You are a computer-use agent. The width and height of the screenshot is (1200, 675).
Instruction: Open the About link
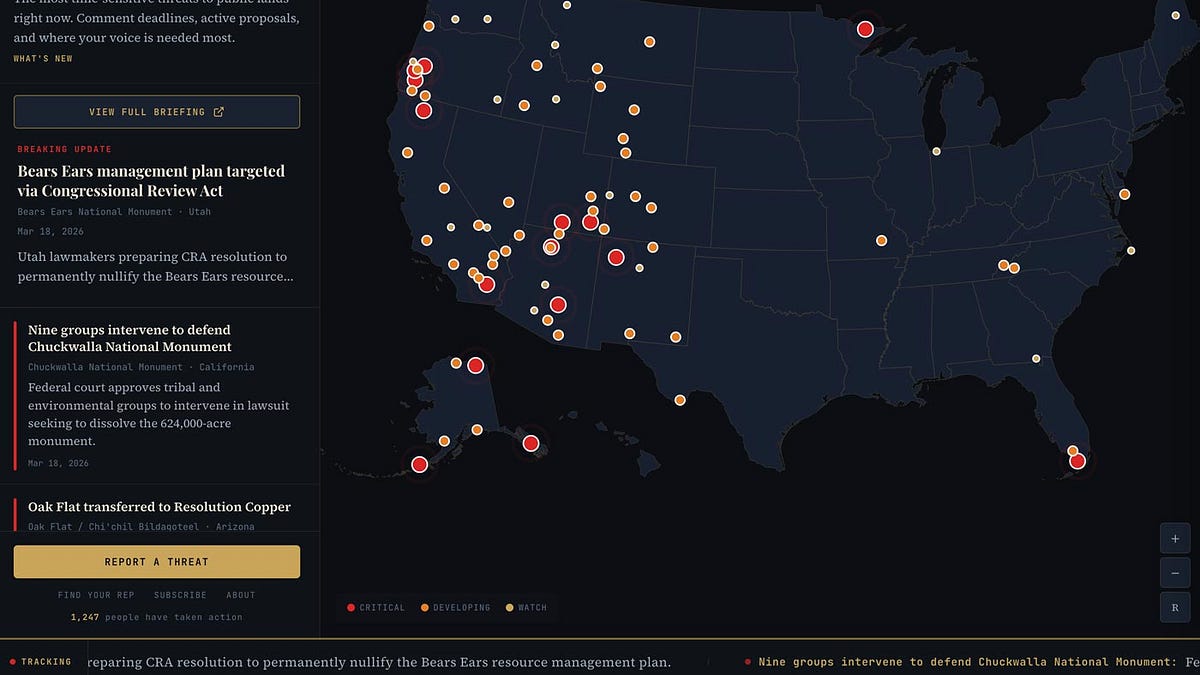tap(241, 595)
